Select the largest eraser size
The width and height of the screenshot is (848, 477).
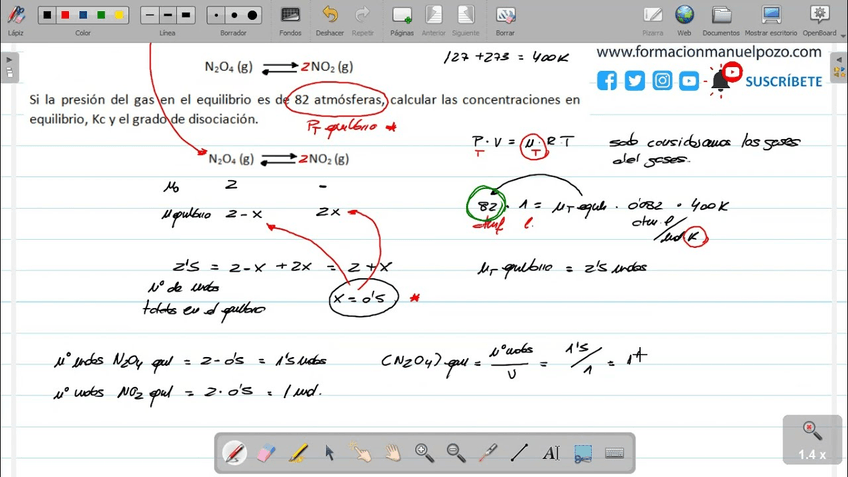point(252,15)
